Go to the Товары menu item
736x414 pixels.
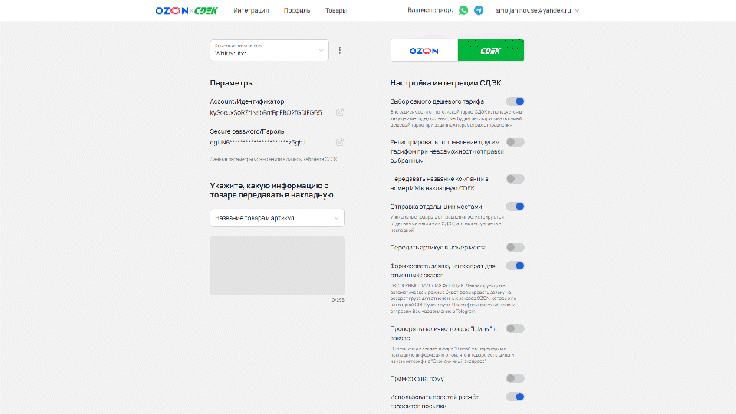[336, 10]
